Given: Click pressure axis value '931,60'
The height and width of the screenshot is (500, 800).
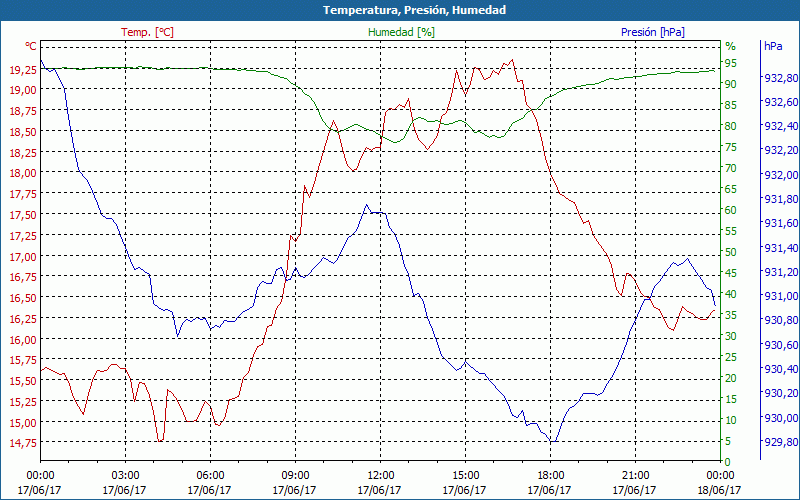Looking at the screenshot, I should tap(781, 223).
